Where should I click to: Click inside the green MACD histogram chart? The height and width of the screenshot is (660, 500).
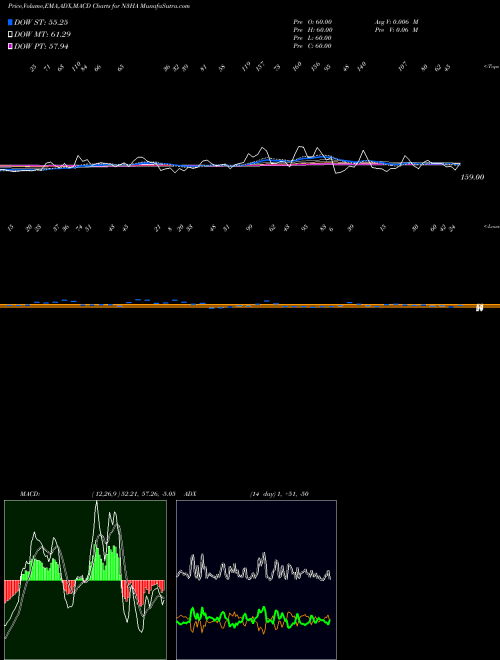[x=85, y=580]
